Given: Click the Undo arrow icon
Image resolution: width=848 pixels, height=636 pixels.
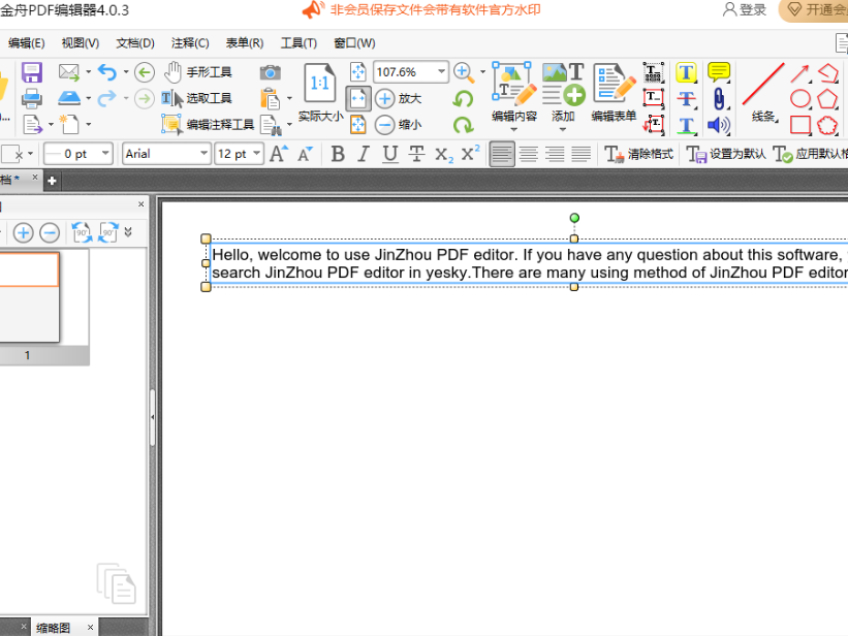Looking at the screenshot, I should point(107,72).
